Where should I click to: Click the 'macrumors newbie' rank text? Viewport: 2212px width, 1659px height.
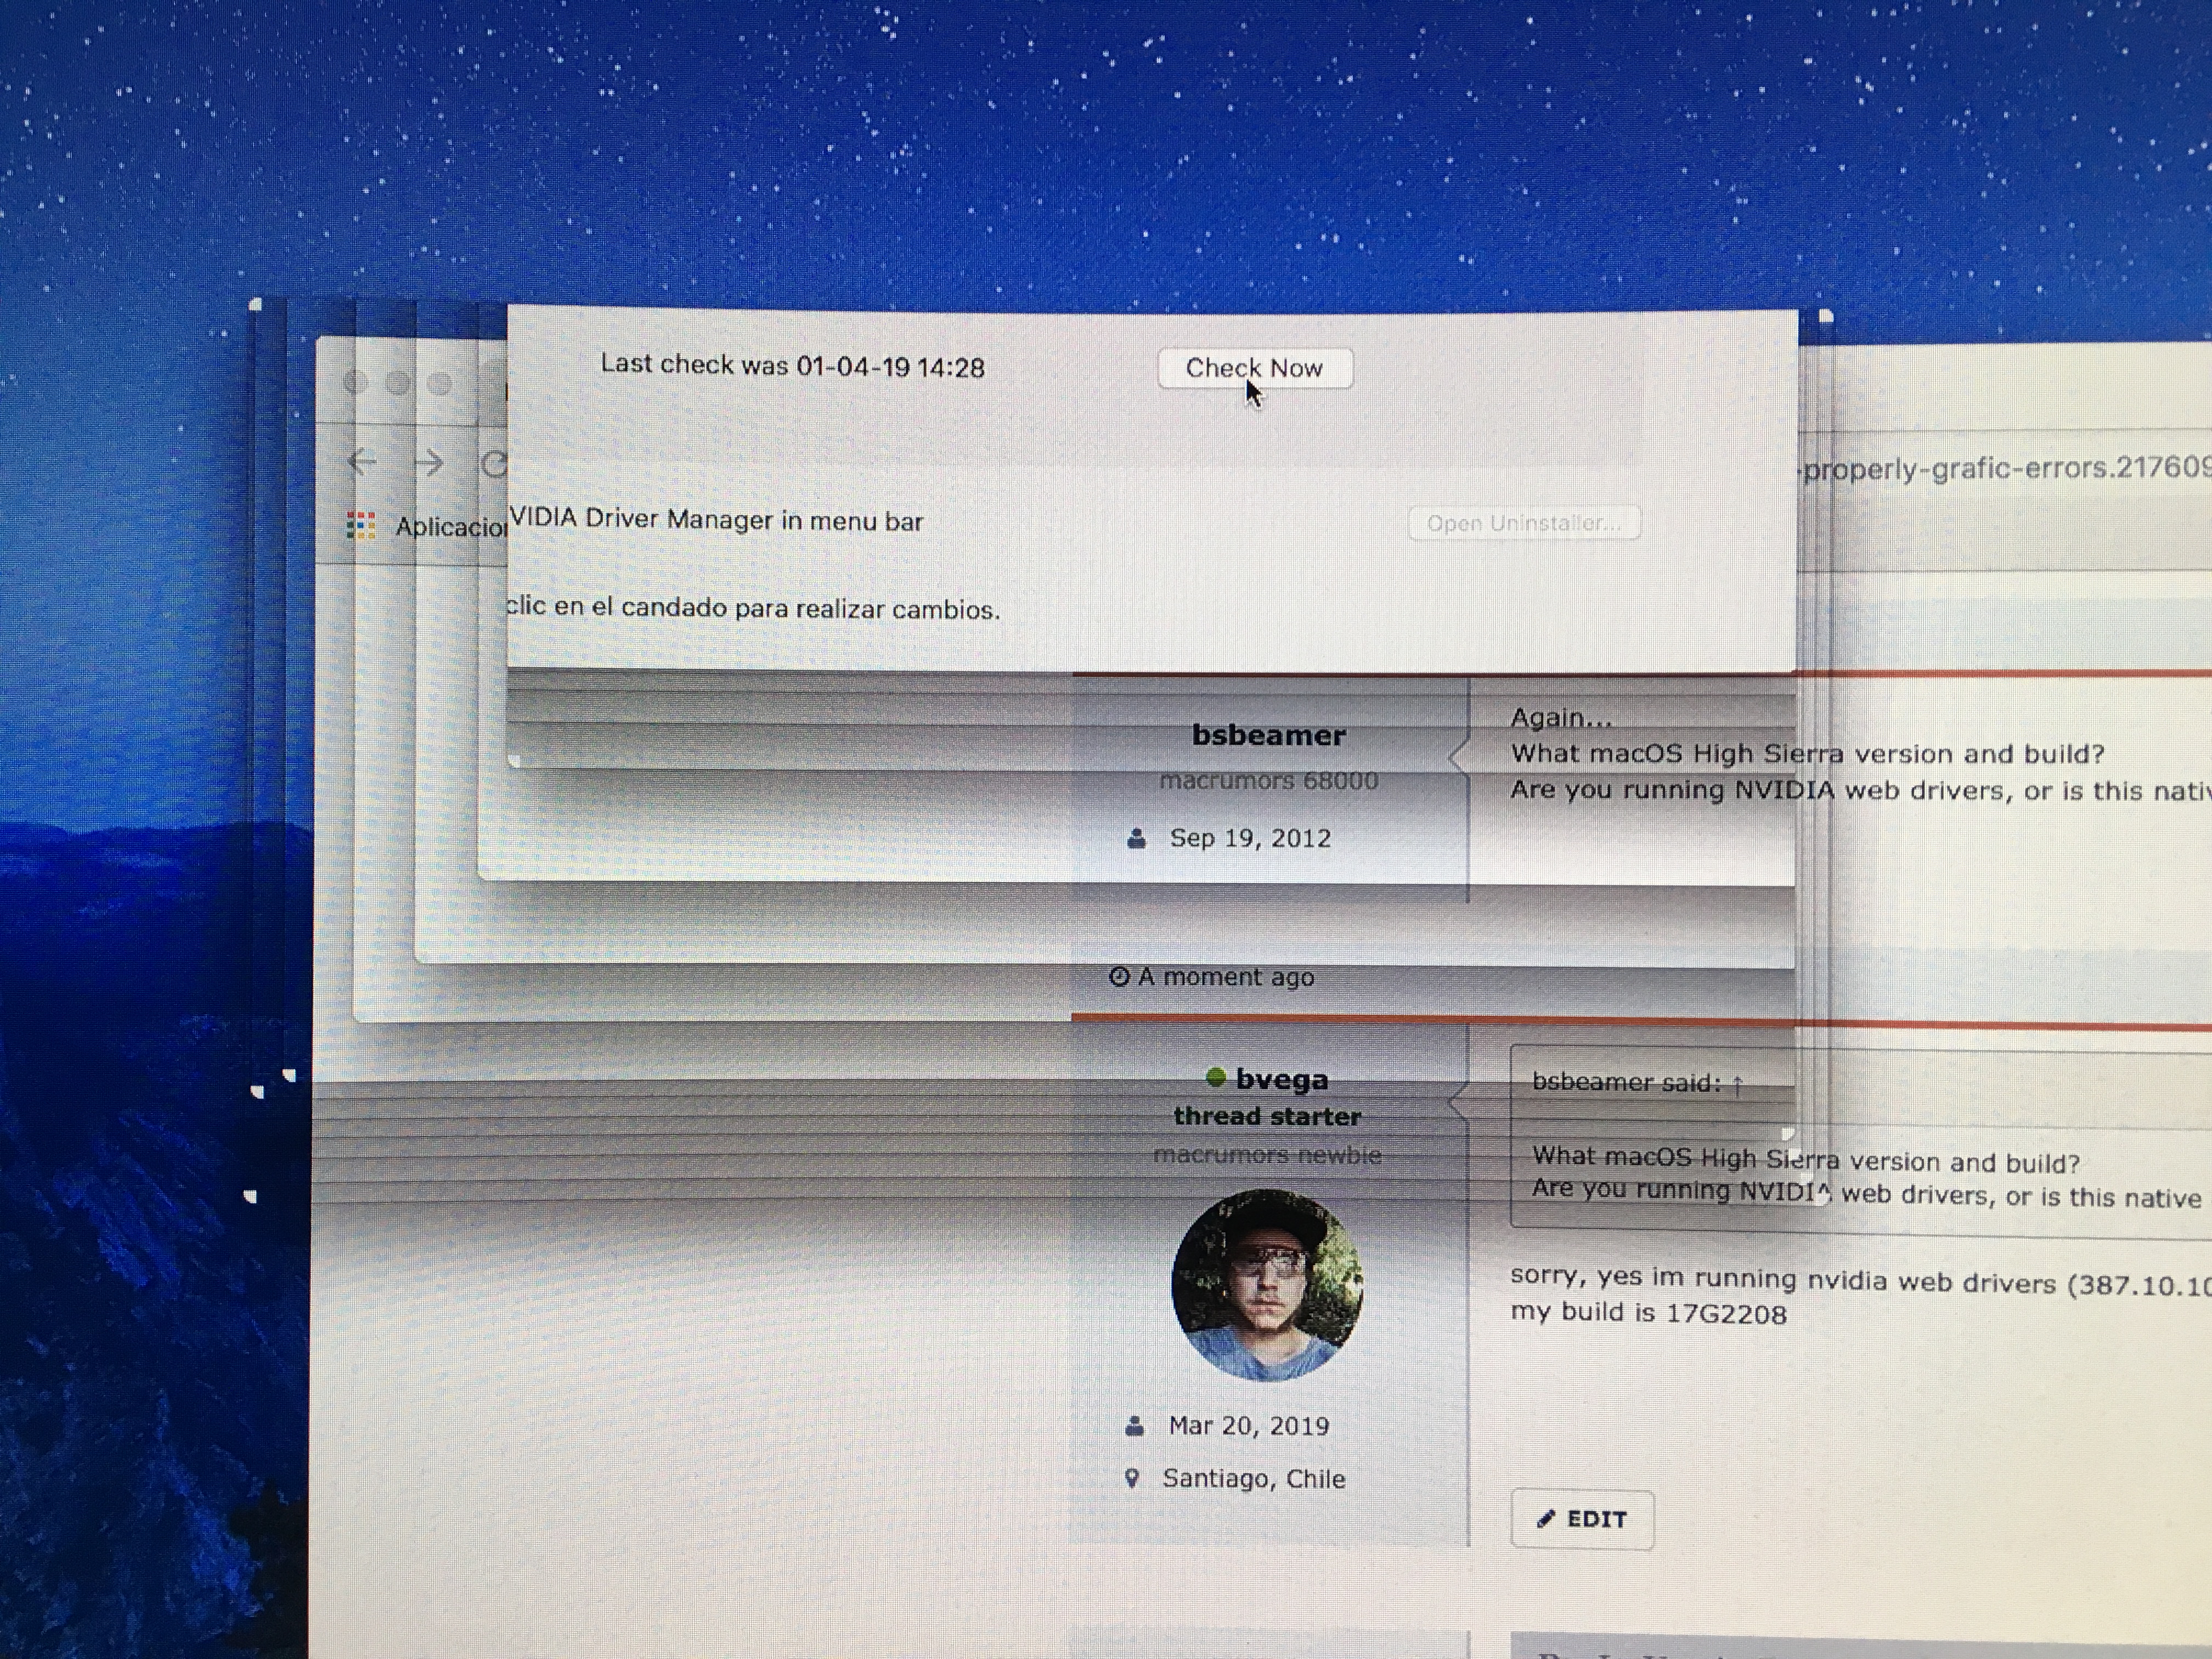coord(1267,1155)
